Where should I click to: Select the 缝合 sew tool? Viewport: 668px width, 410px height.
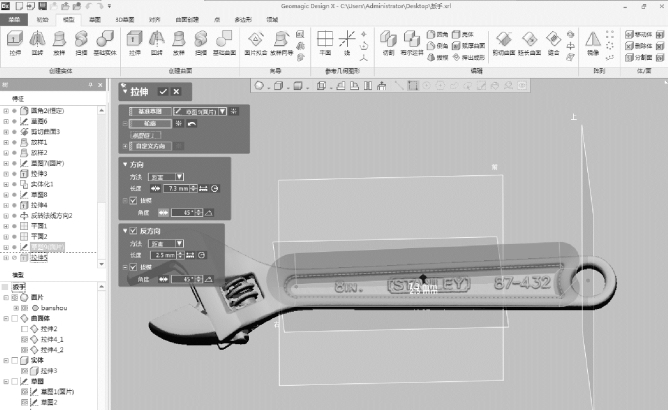coord(553,43)
